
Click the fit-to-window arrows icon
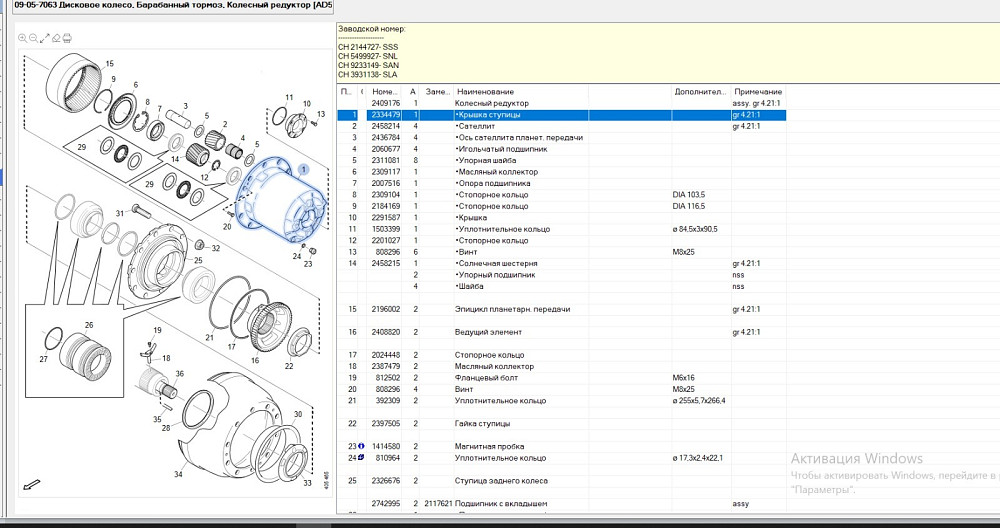click(x=44, y=38)
